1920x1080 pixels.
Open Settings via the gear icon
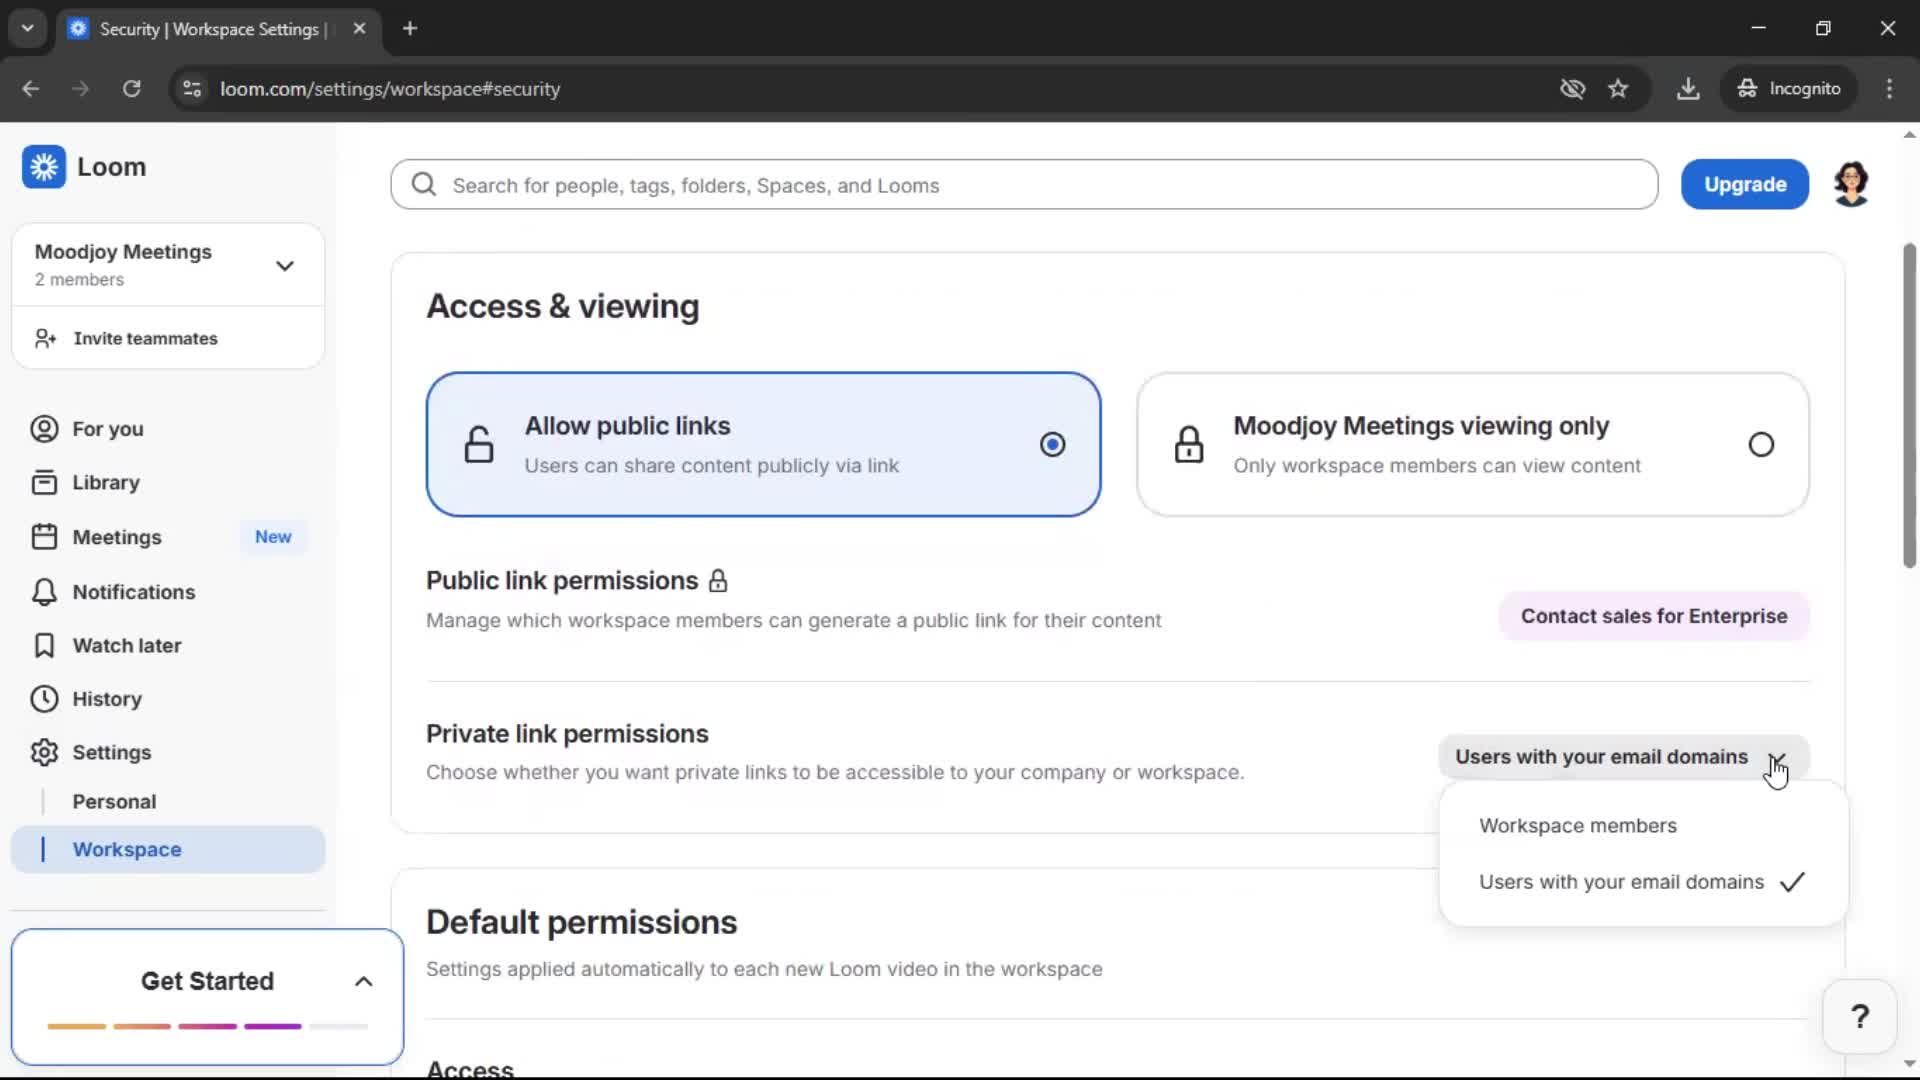click(43, 752)
